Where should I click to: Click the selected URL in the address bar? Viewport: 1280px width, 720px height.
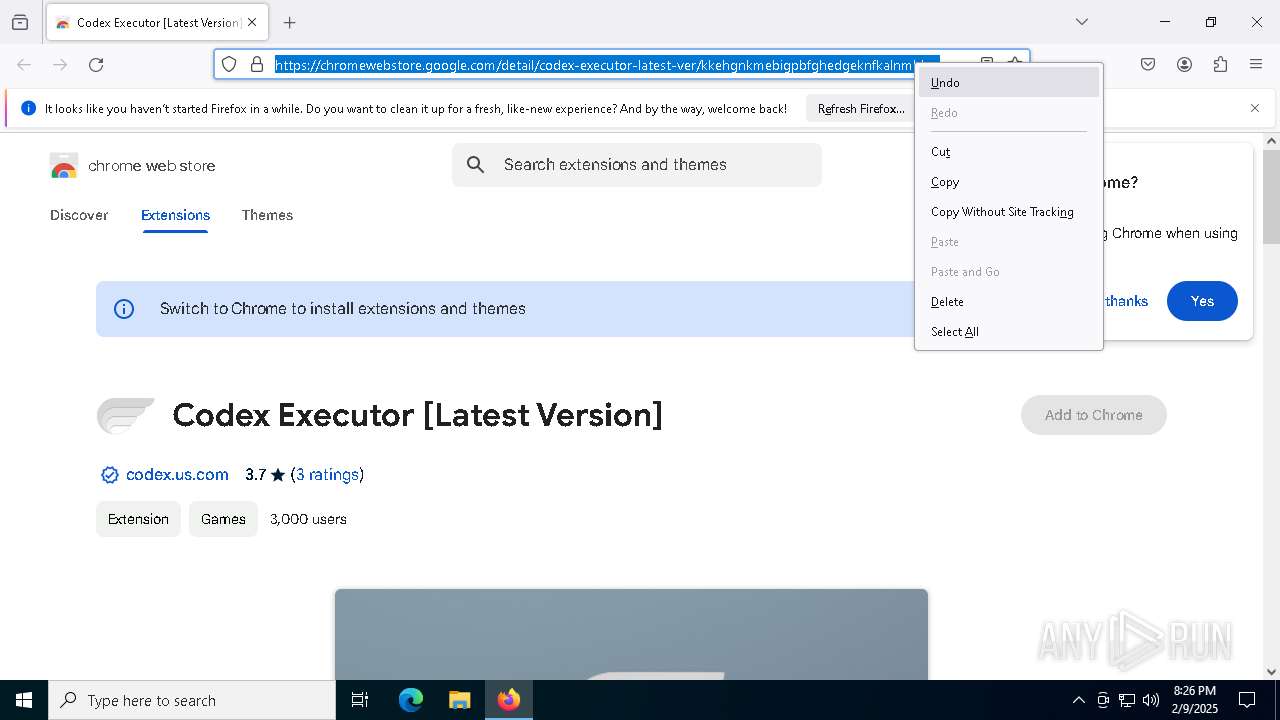595,65
